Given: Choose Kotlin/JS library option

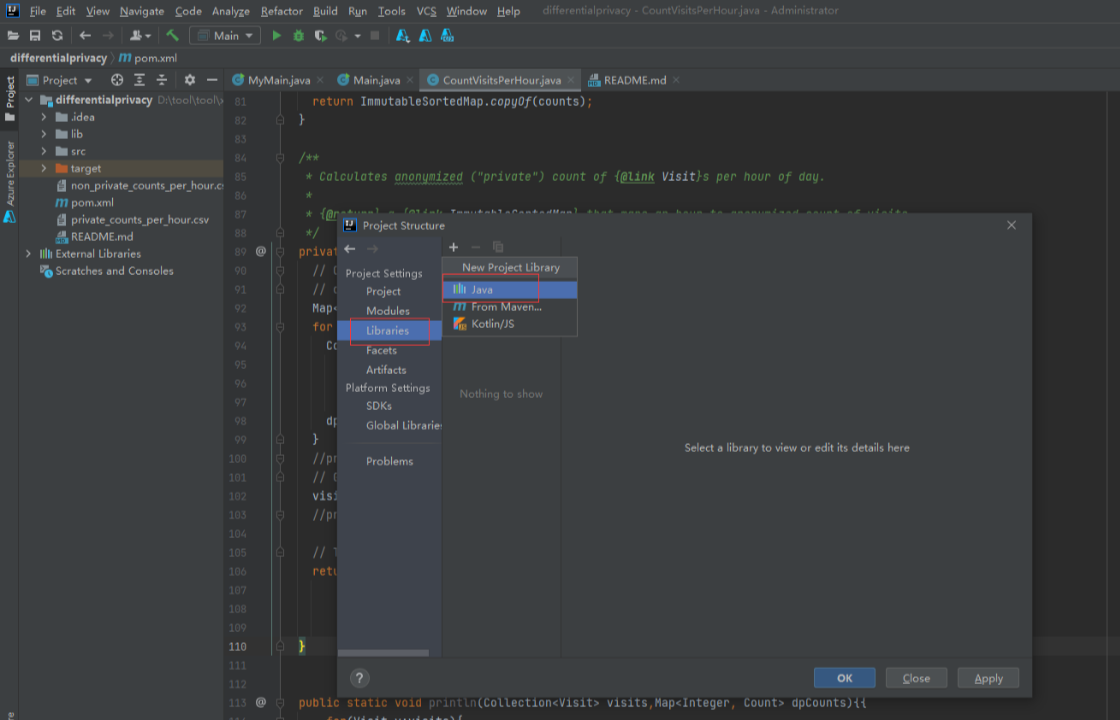Looking at the screenshot, I should coord(509,324).
